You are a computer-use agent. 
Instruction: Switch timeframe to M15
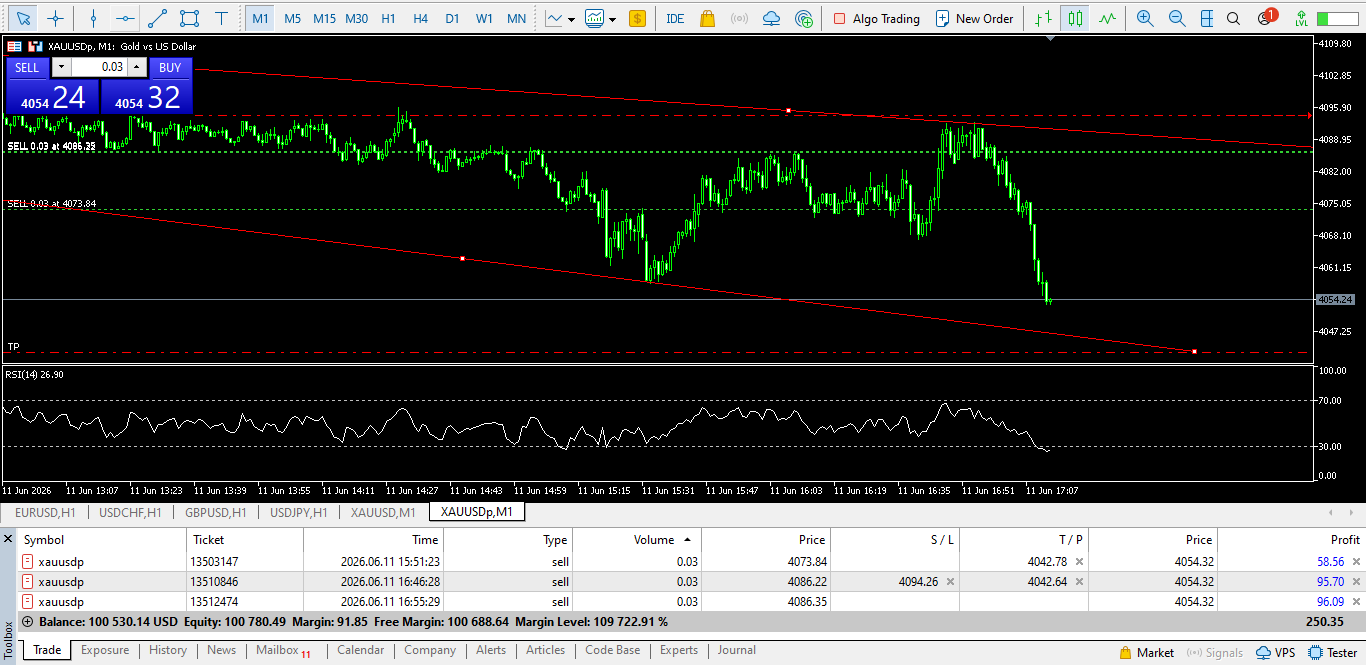click(x=324, y=18)
